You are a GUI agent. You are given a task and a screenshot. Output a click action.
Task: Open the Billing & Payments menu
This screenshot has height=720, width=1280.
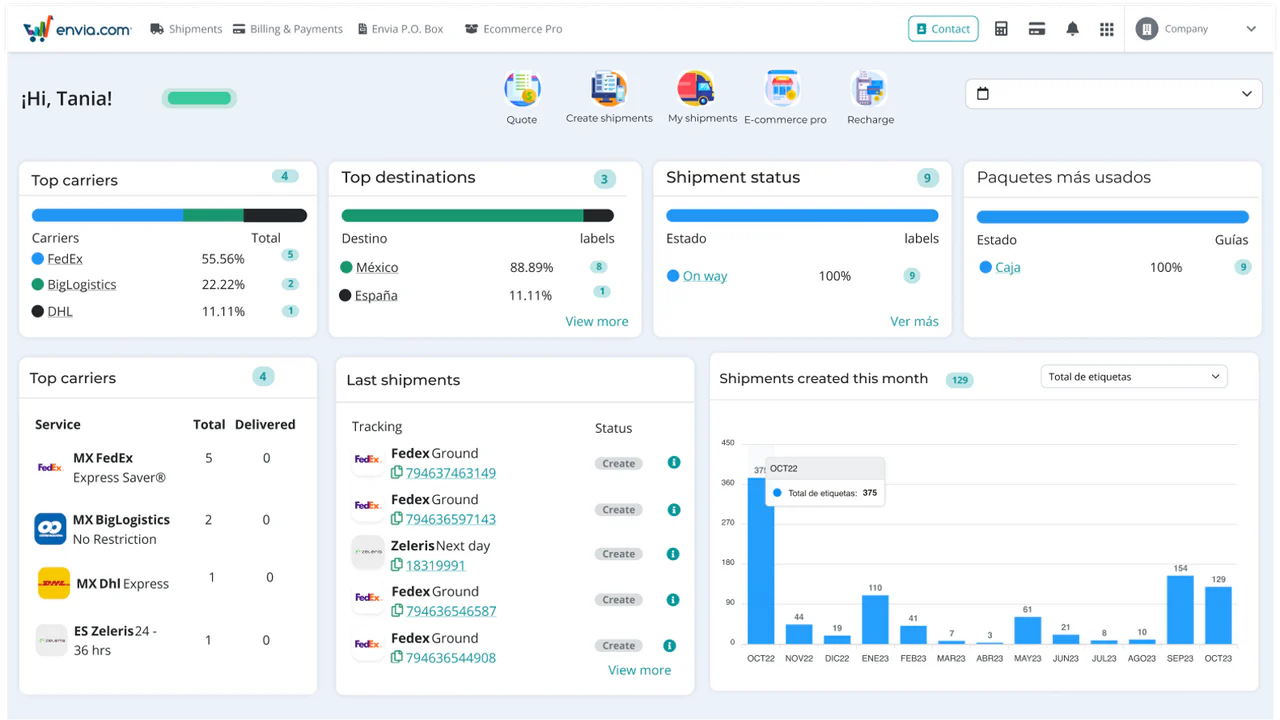tap(288, 29)
